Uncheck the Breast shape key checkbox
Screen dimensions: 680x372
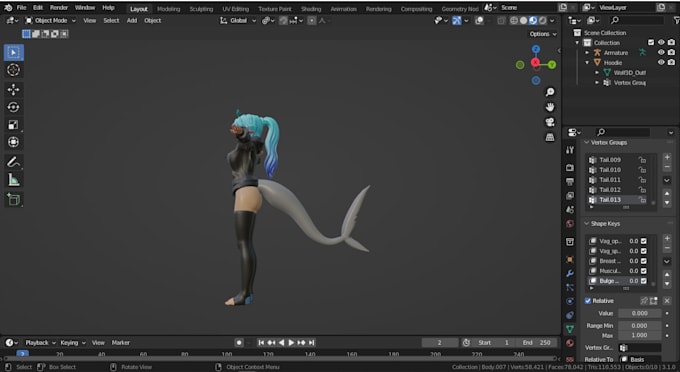pos(644,261)
